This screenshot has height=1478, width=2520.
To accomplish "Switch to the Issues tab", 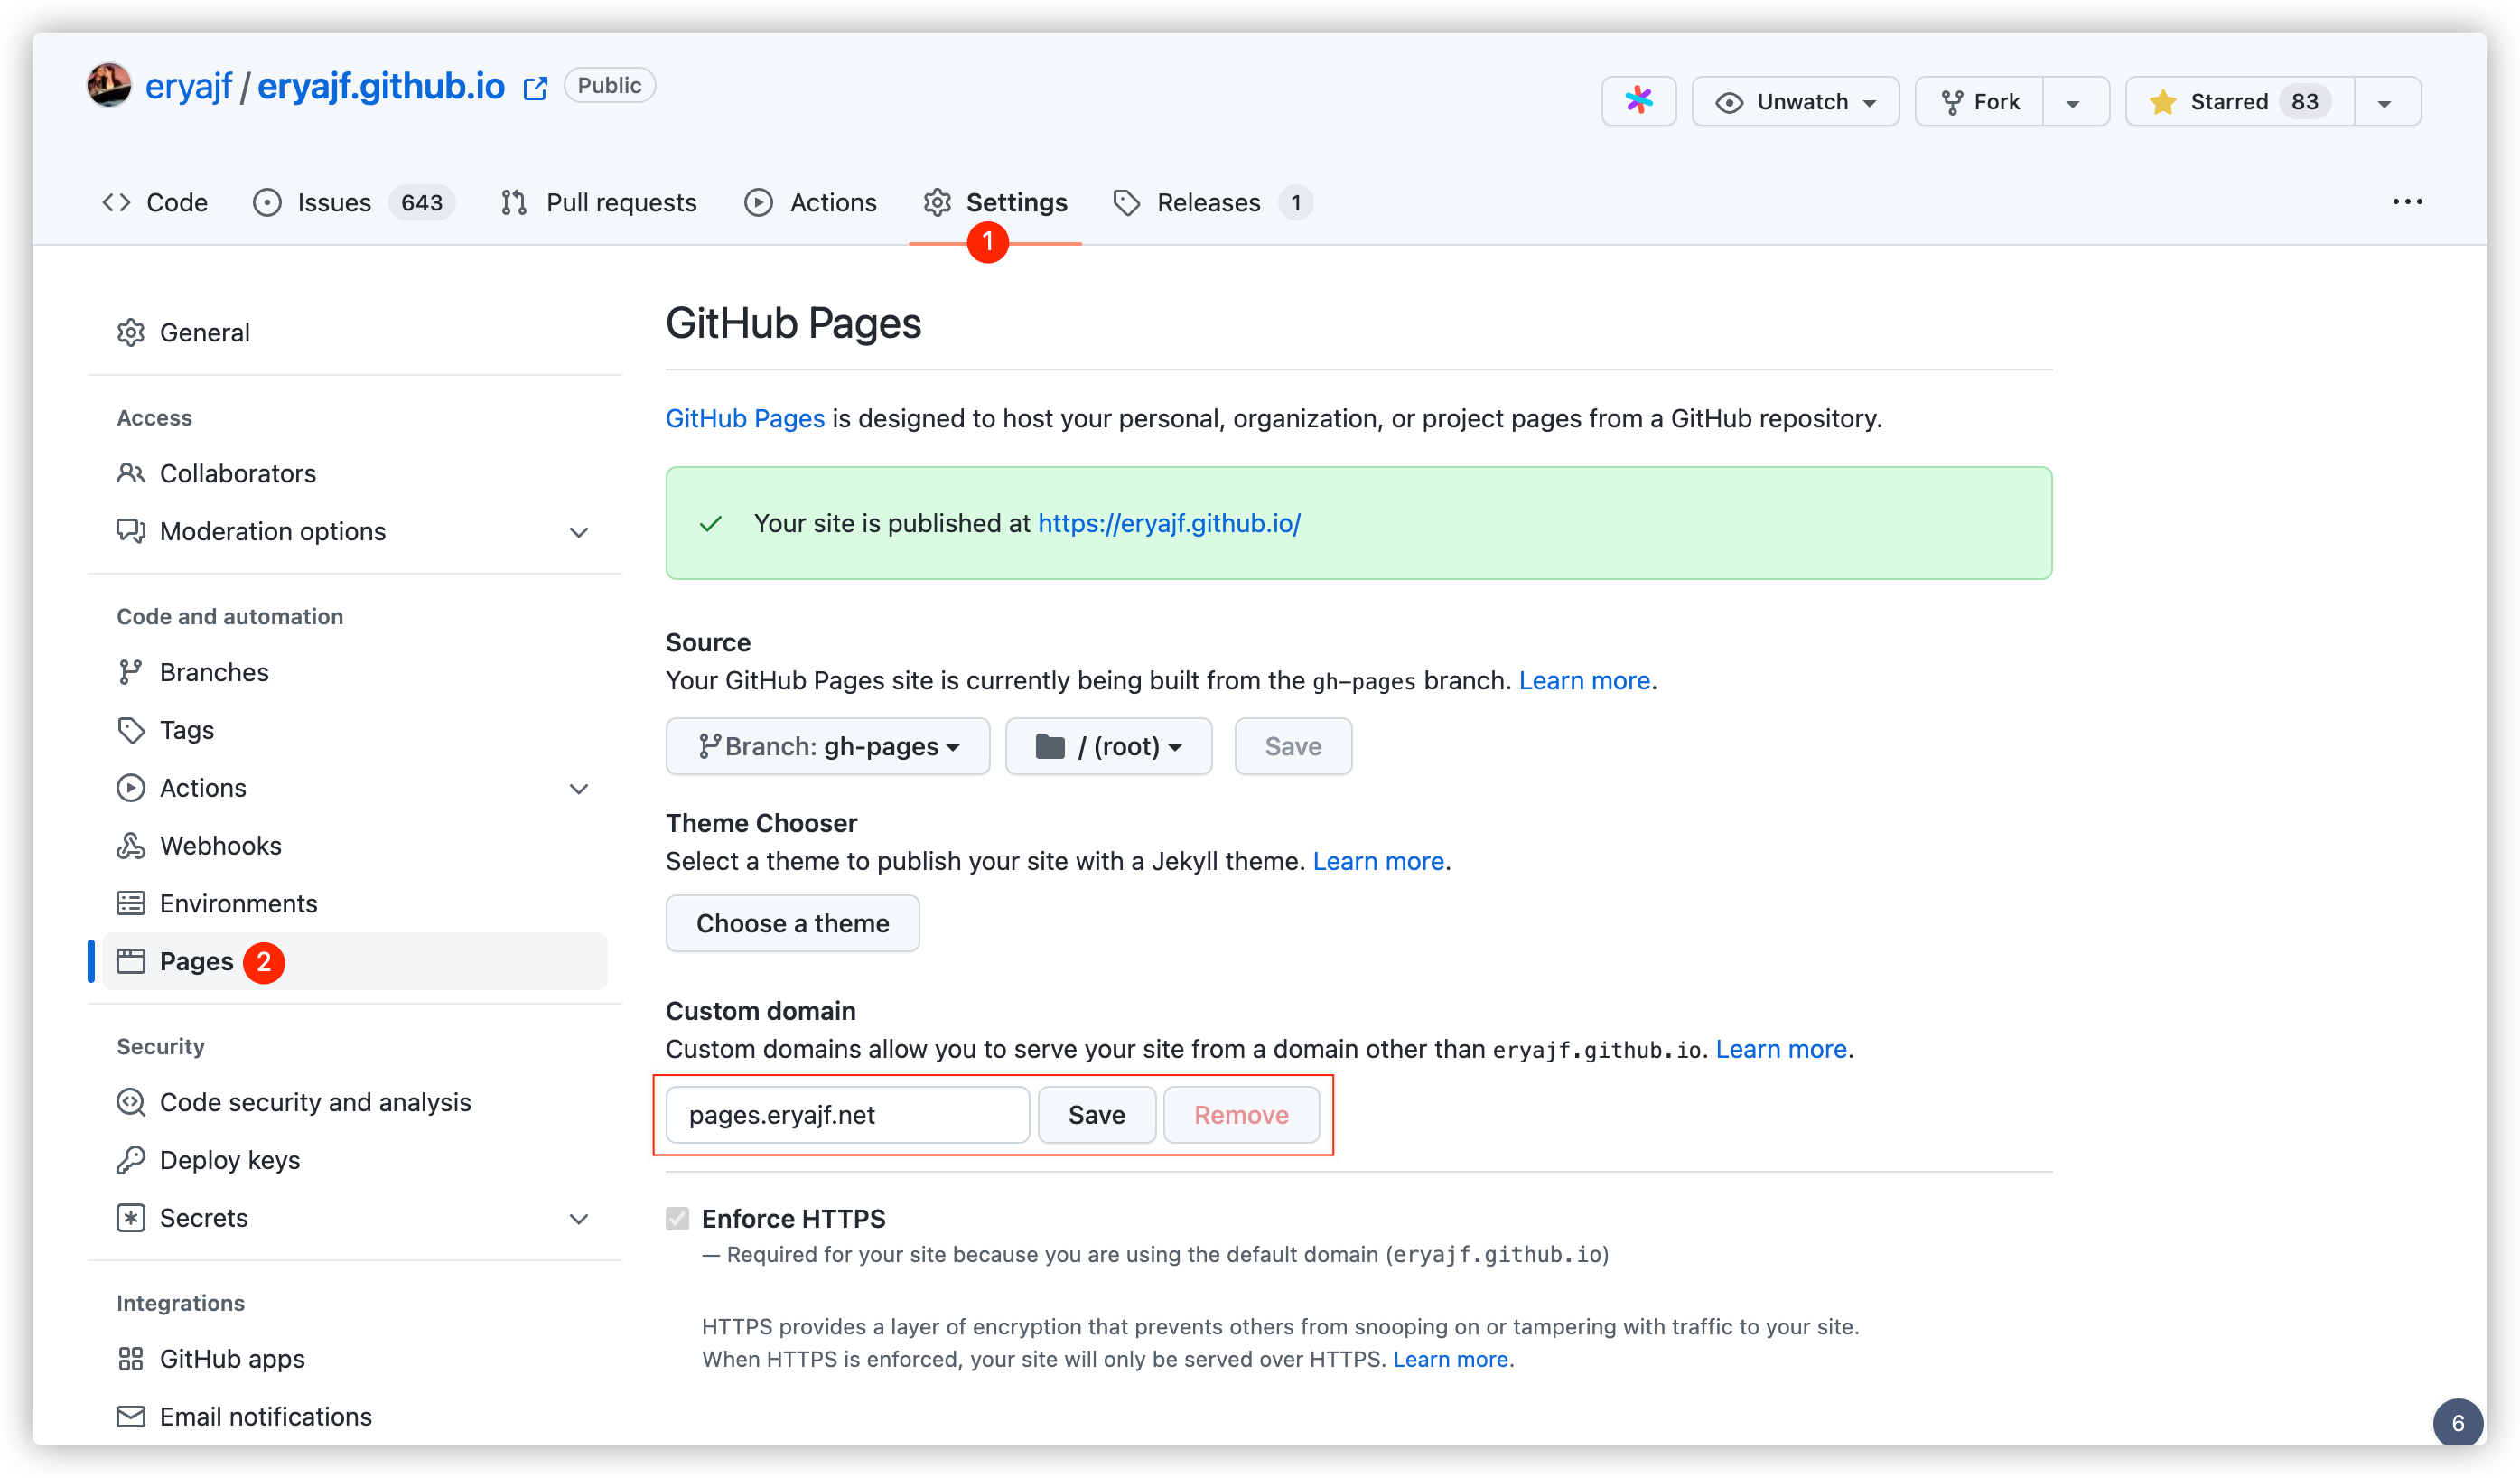I will click(x=353, y=202).
